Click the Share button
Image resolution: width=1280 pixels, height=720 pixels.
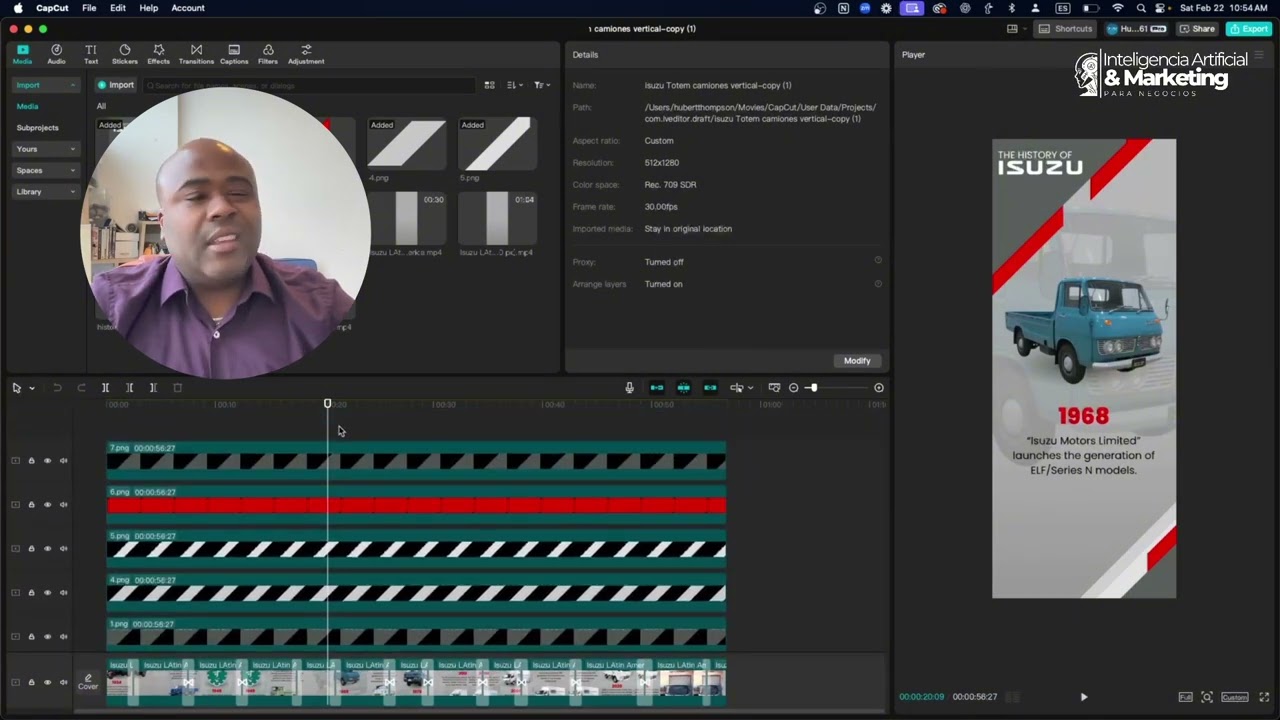1198,29
